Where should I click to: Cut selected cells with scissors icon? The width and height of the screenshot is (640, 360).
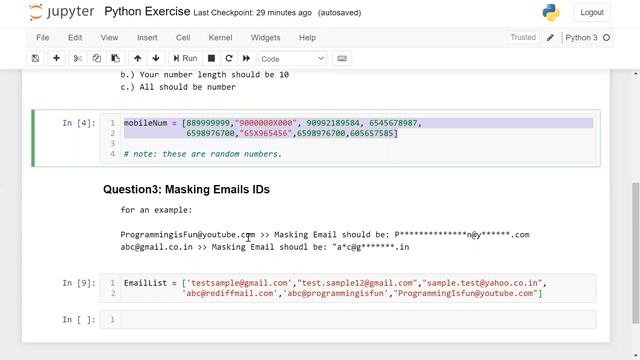tap(78, 58)
